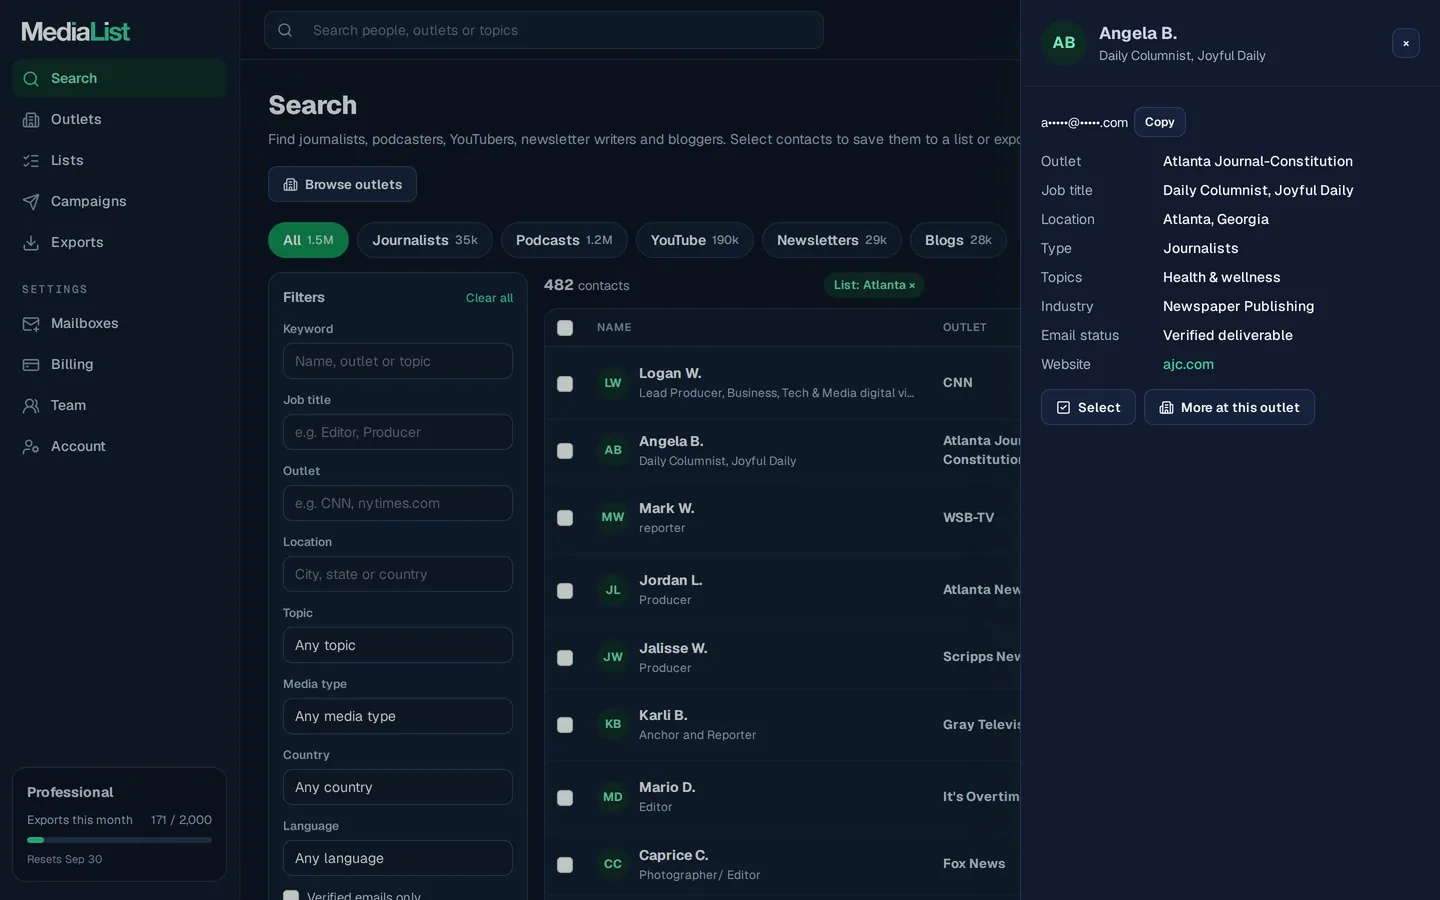This screenshot has width=1440, height=900.
Task: Click the exports usage progress bar
Action: pyautogui.click(x=119, y=840)
